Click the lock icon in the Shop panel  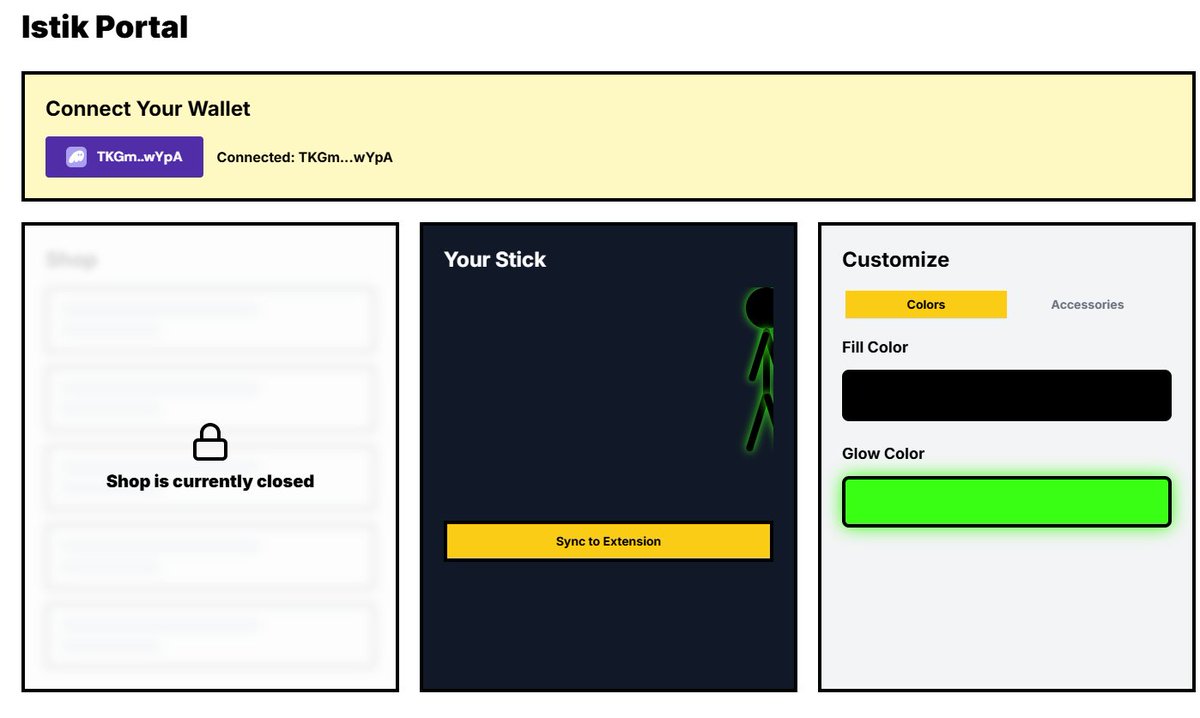(210, 441)
